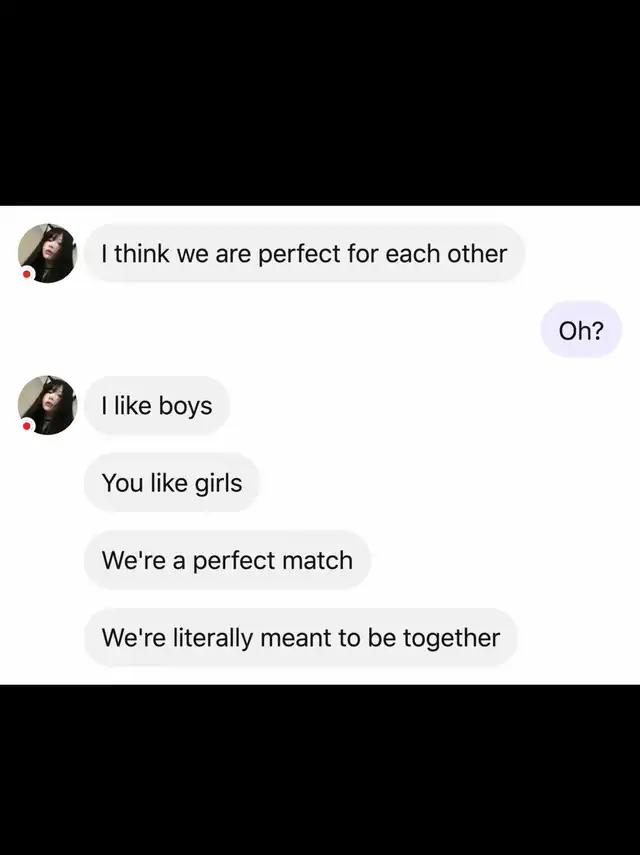Click the red status dot on the top avatar
This screenshot has width=640, height=855.
coord(26,274)
